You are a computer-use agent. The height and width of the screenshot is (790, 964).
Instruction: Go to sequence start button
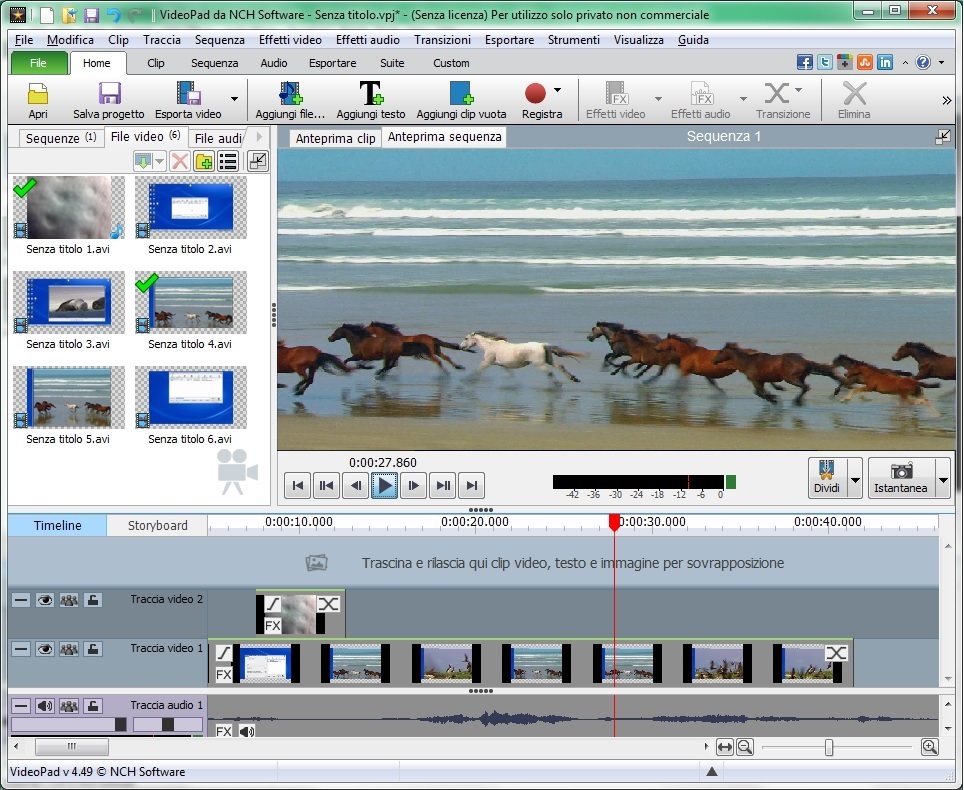point(298,486)
